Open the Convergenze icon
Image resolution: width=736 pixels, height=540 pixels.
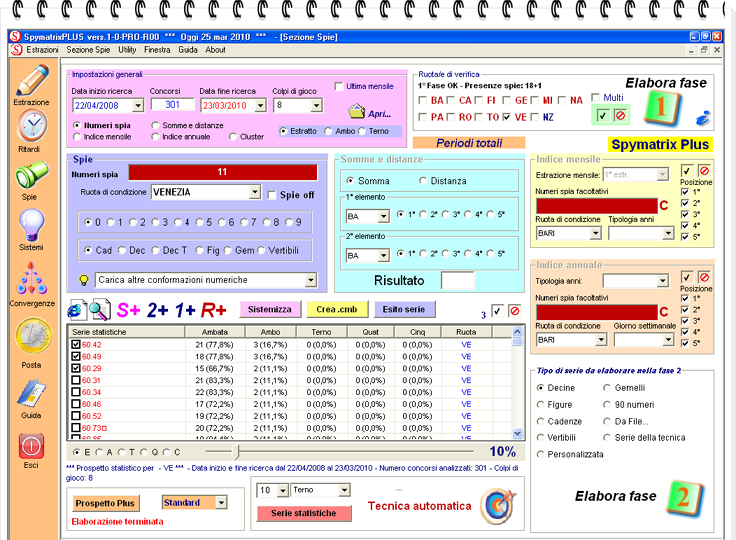pyautogui.click(x=32, y=279)
